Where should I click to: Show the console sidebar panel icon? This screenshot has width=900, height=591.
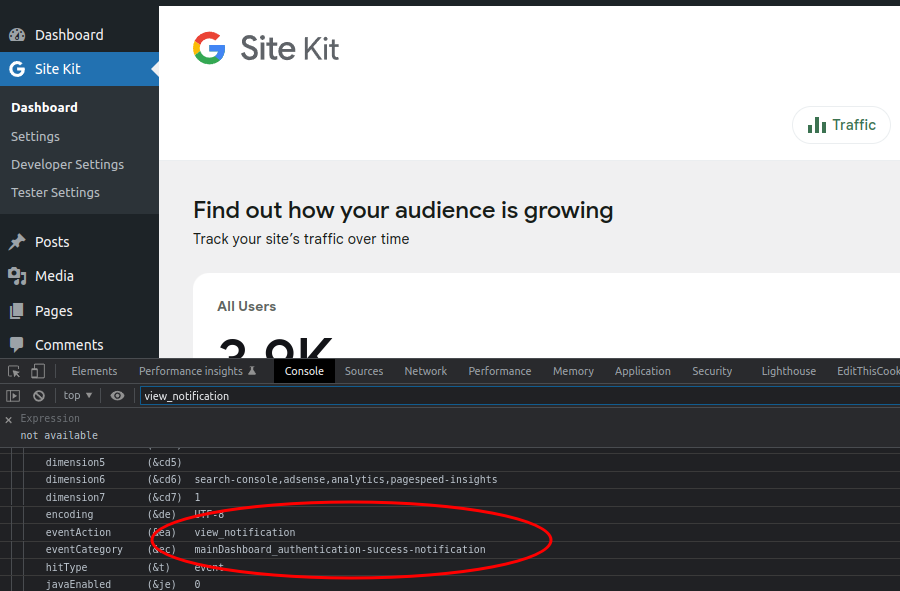point(13,396)
